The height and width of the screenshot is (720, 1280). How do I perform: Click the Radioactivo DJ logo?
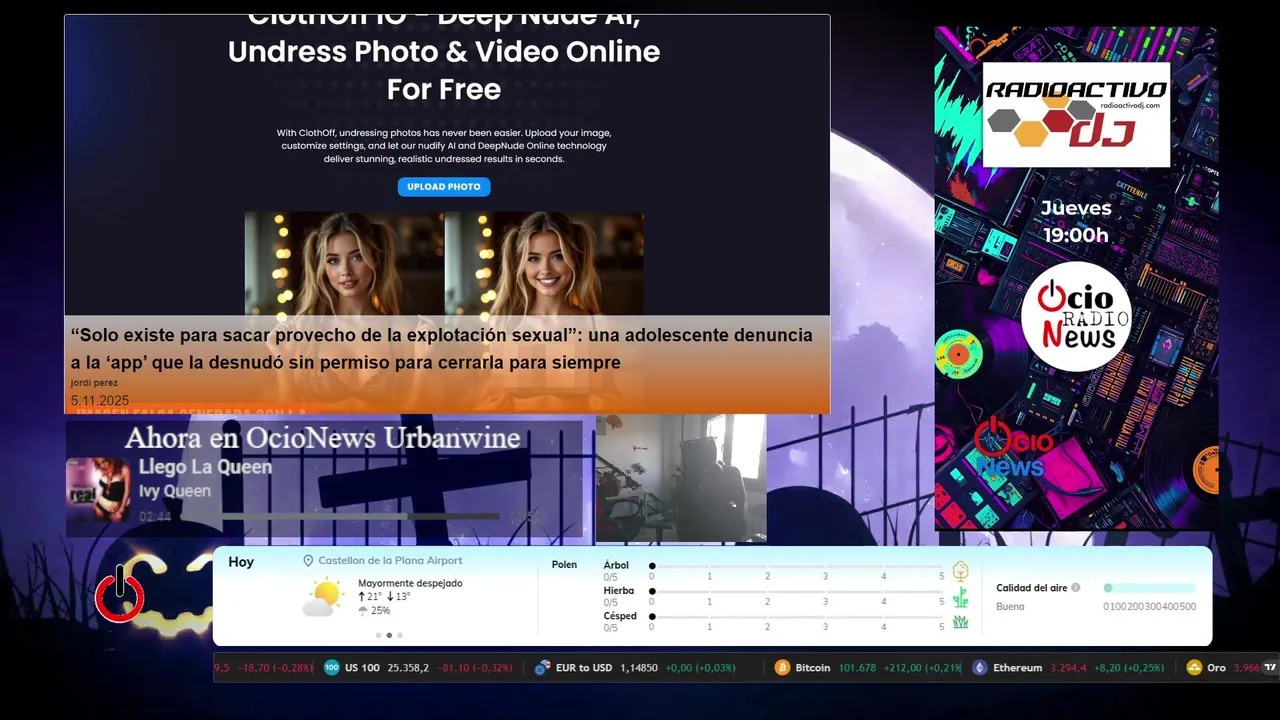[x=1076, y=114]
